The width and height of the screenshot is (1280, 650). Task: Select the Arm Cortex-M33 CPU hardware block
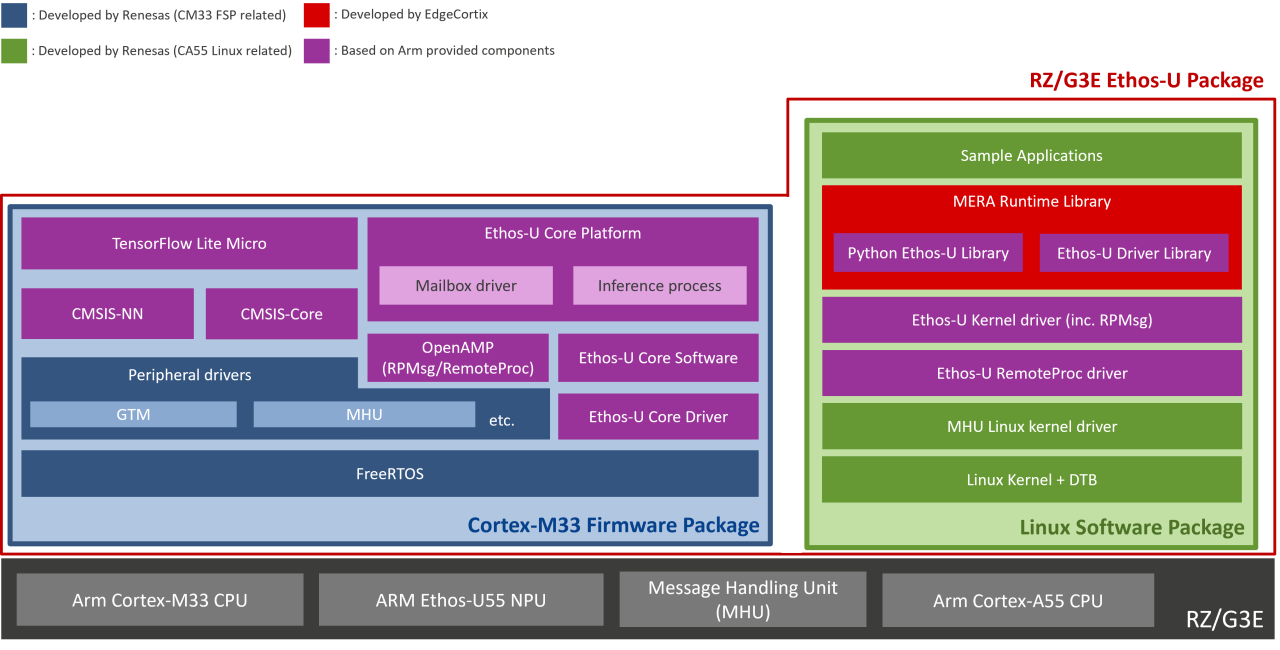click(159, 600)
